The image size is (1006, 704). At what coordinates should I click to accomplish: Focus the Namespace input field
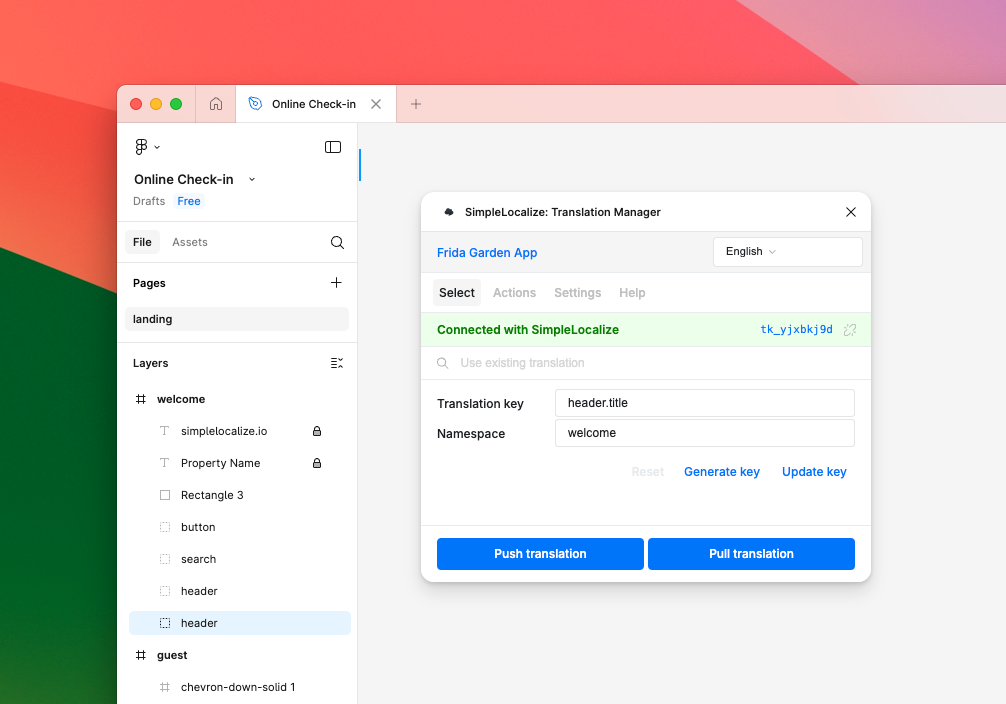point(704,433)
